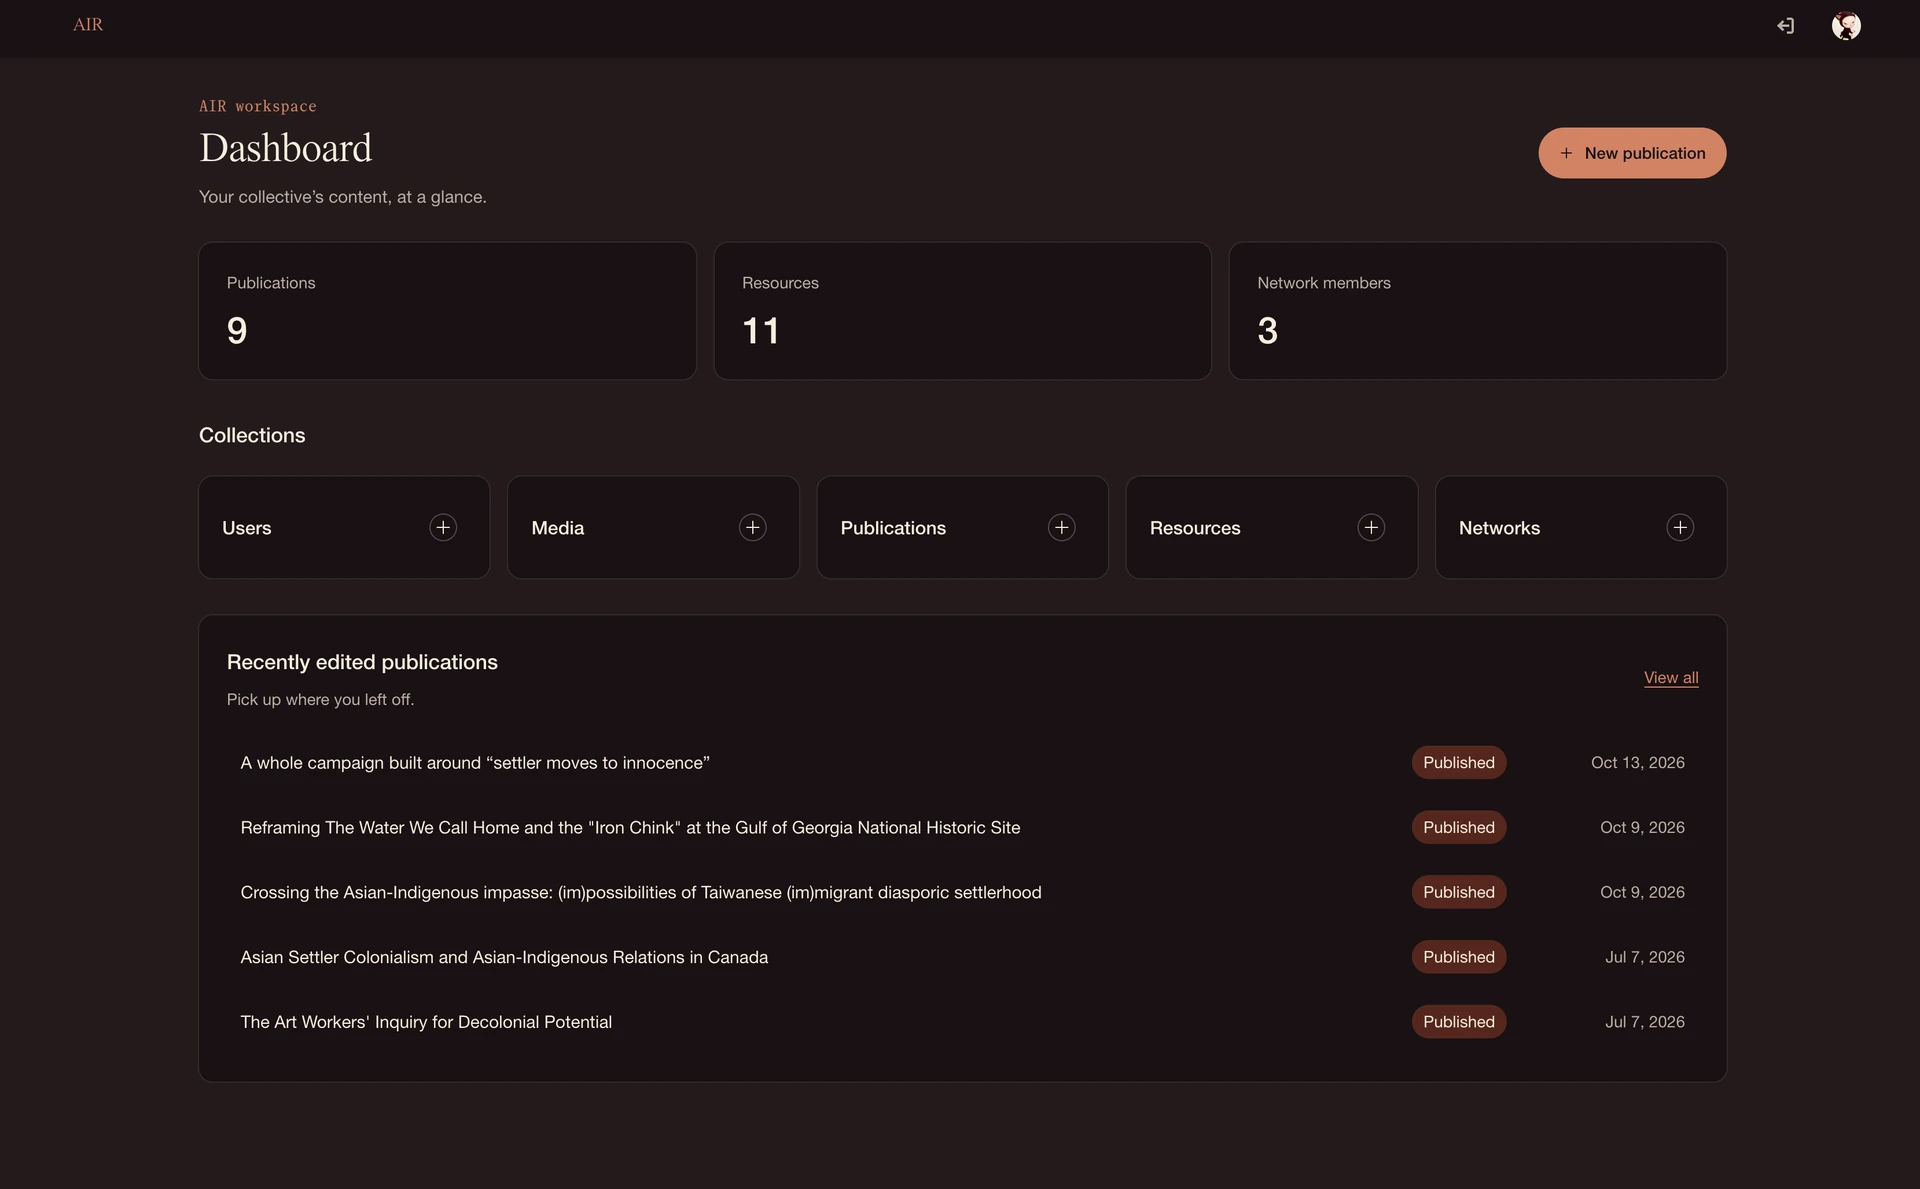The image size is (1920, 1189).
Task: Click Published badge on the Asian Settler Colonialism row
Action: point(1459,958)
